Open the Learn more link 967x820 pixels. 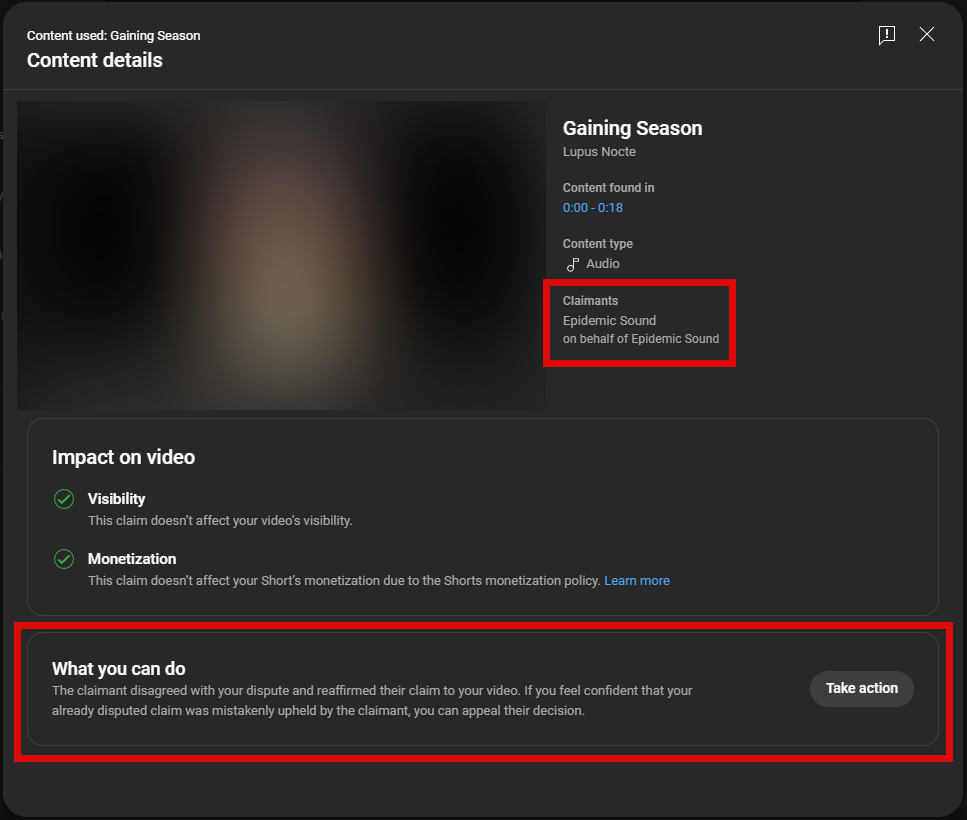[x=636, y=581]
